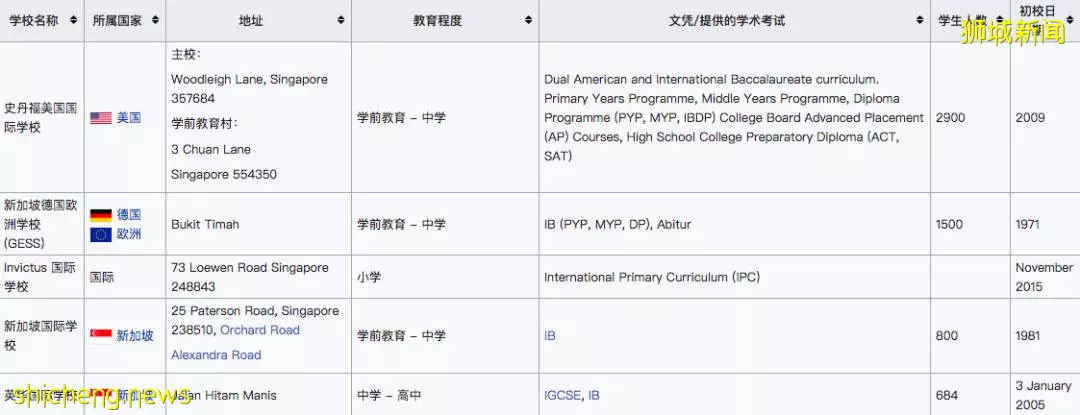Select the school name Invictus 国际学校

point(40,277)
